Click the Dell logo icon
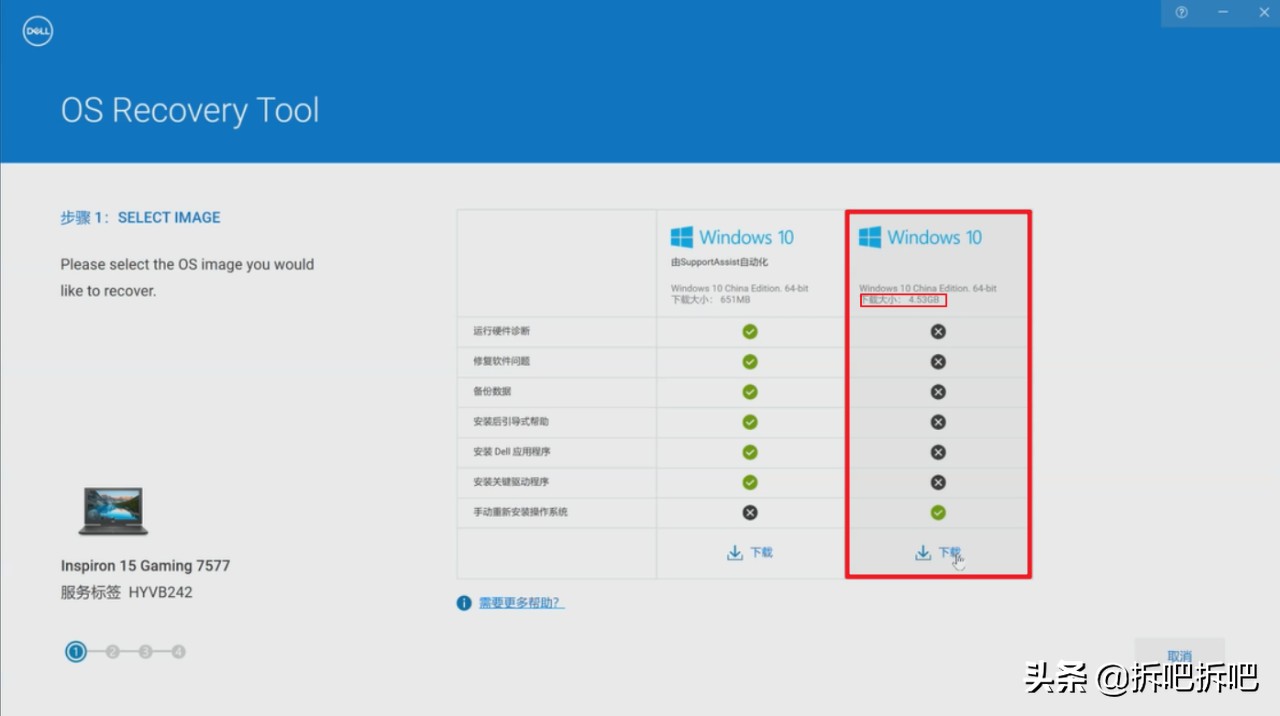Screen dimensions: 1280x716 pyautogui.click(x=37, y=31)
